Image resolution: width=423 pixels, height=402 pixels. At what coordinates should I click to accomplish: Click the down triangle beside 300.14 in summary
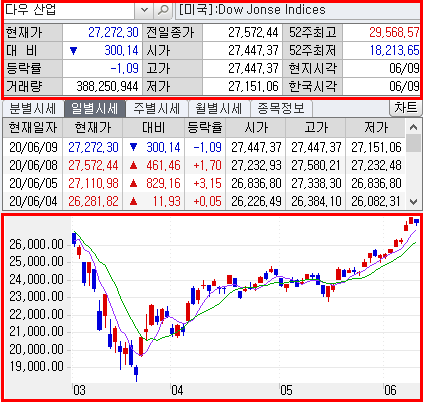74,51
